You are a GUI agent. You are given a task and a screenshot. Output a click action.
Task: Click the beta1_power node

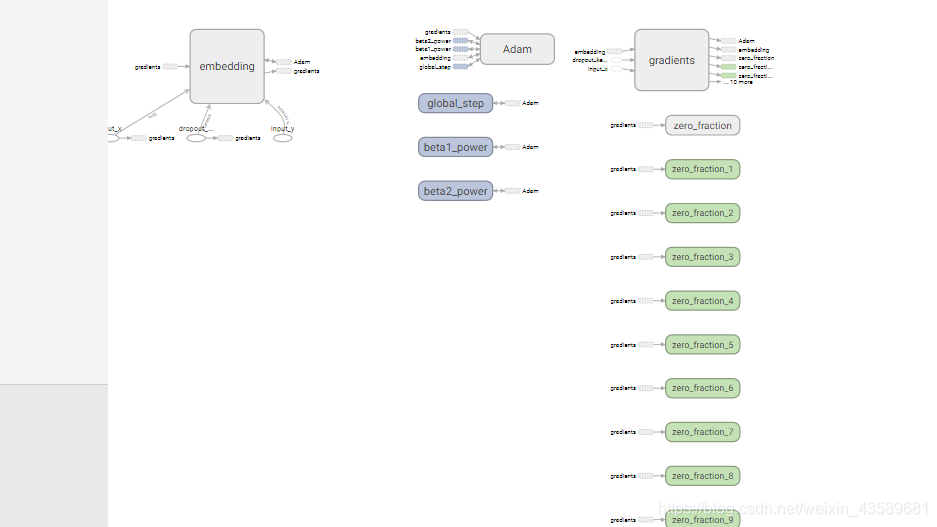pos(455,147)
